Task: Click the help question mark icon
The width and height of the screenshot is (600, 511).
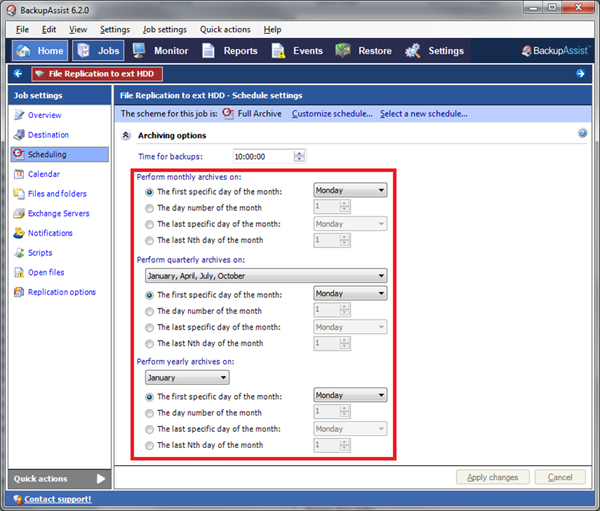Action: point(582,133)
